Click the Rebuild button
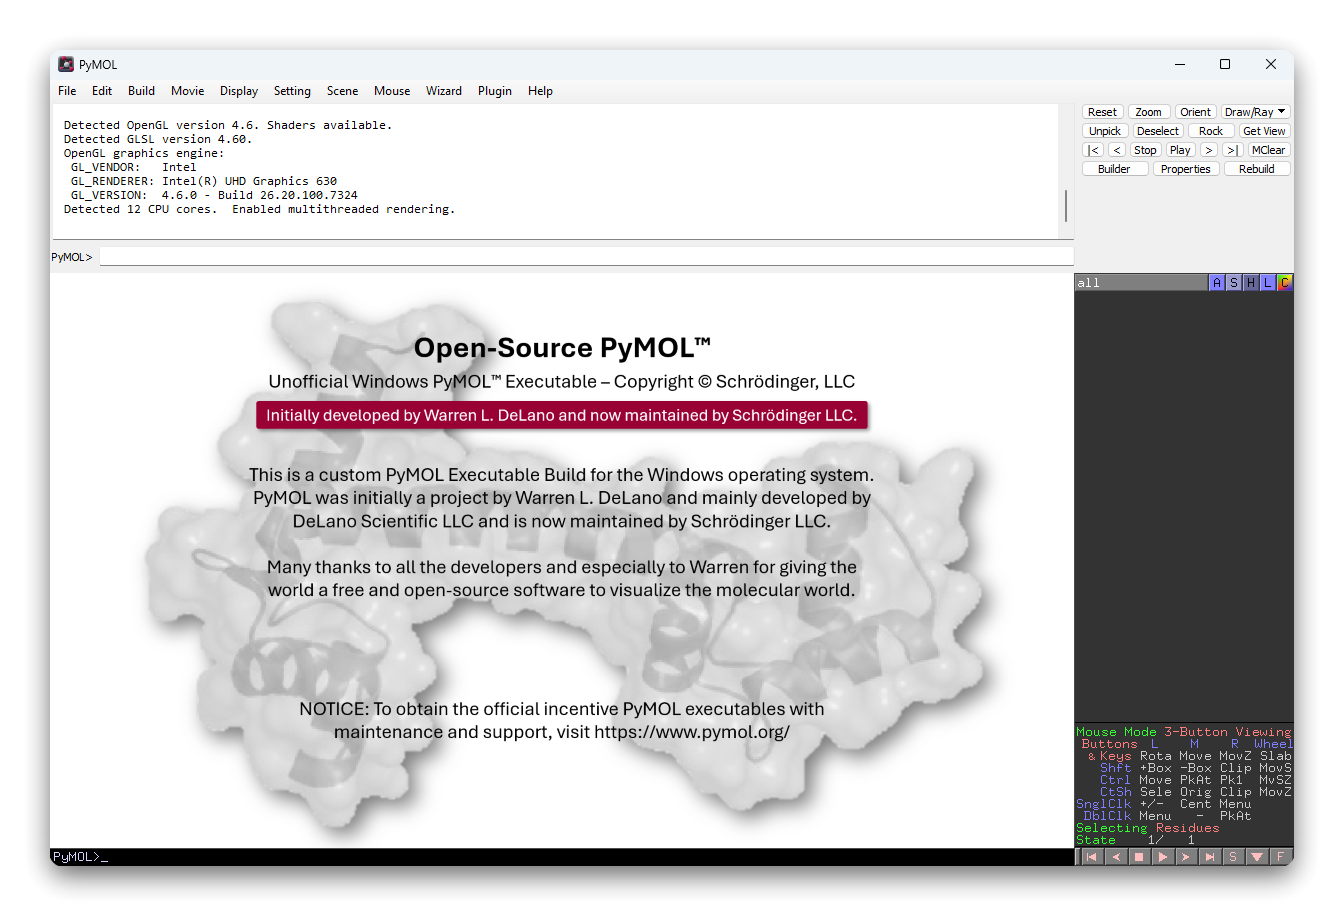 tap(1257, 169)
